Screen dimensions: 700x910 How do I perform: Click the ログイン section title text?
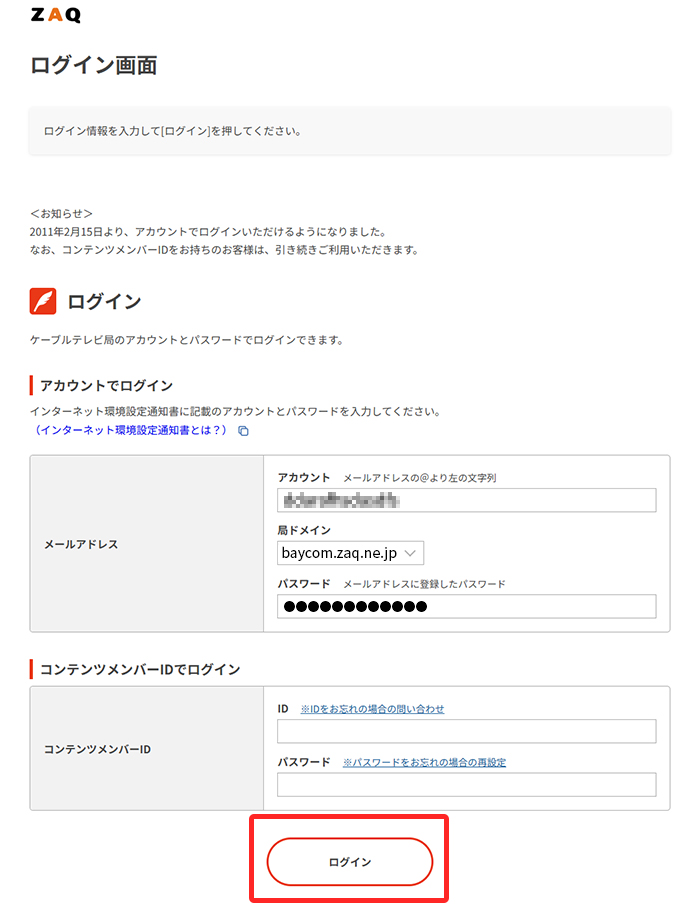pyautogui.click(x=104, y=301)
